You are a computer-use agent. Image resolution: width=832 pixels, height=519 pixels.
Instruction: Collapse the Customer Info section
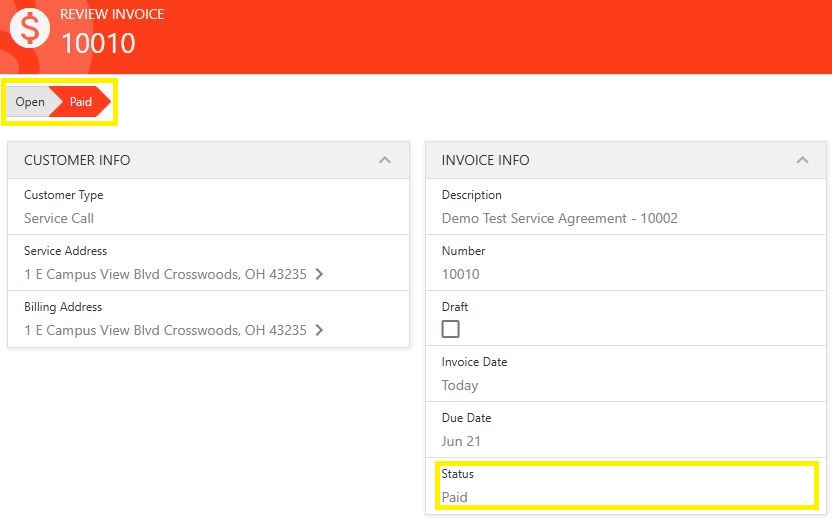click(x=385, y=160)
